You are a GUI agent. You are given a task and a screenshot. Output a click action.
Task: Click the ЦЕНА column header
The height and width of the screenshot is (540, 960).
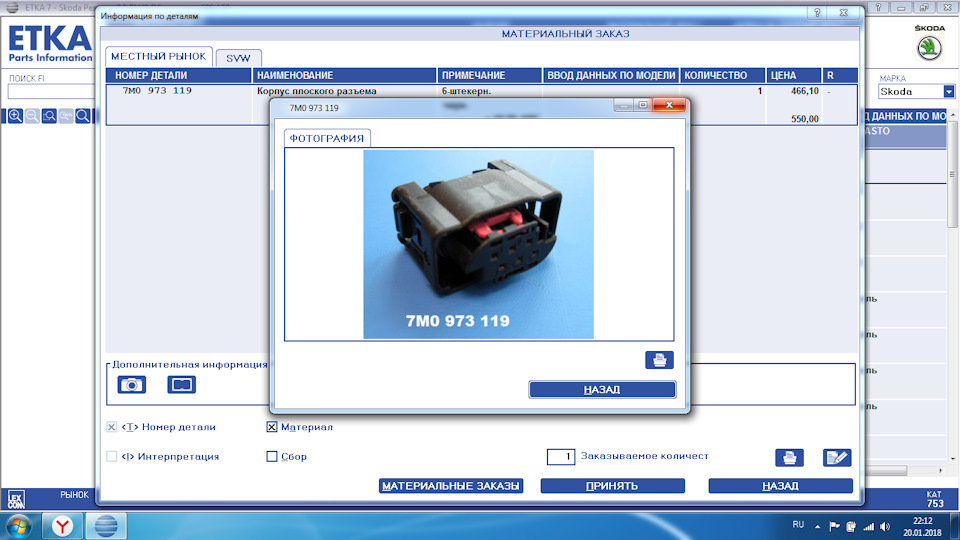pos(793,75)
